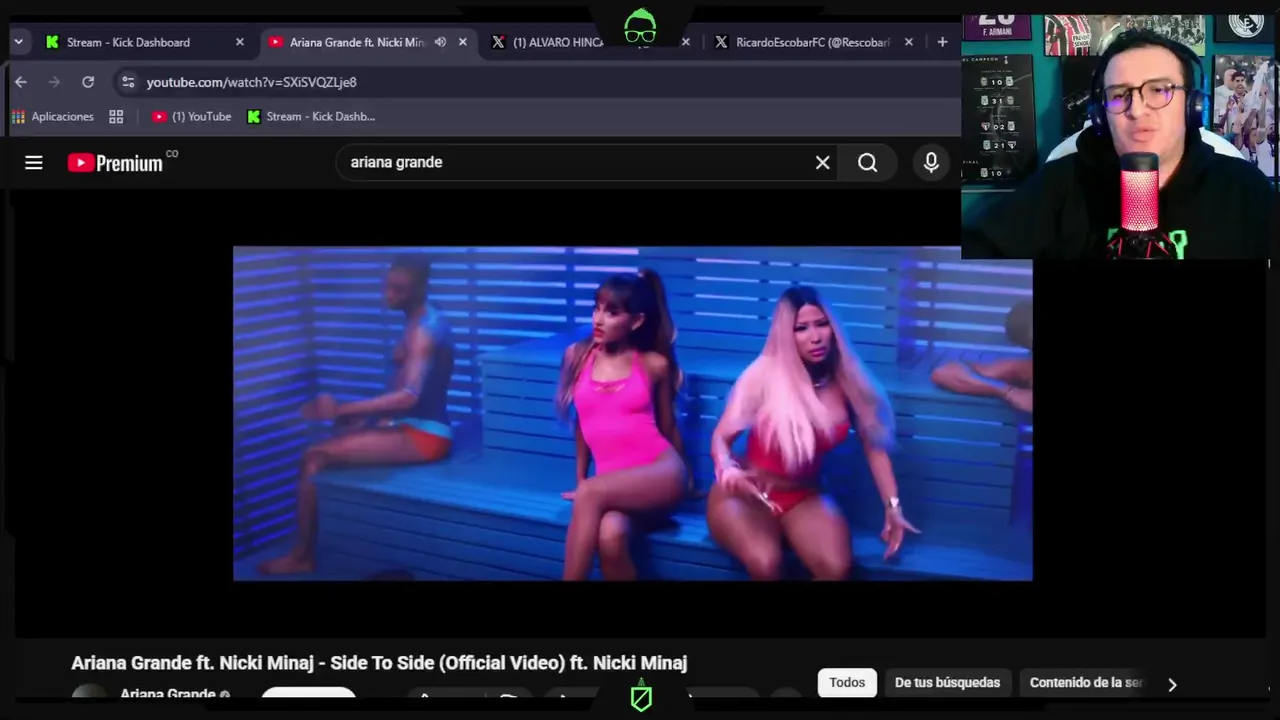Screen dimensions: 1280x720
Task: Show more filter chips with right chevron
Action: point(1172,685)
